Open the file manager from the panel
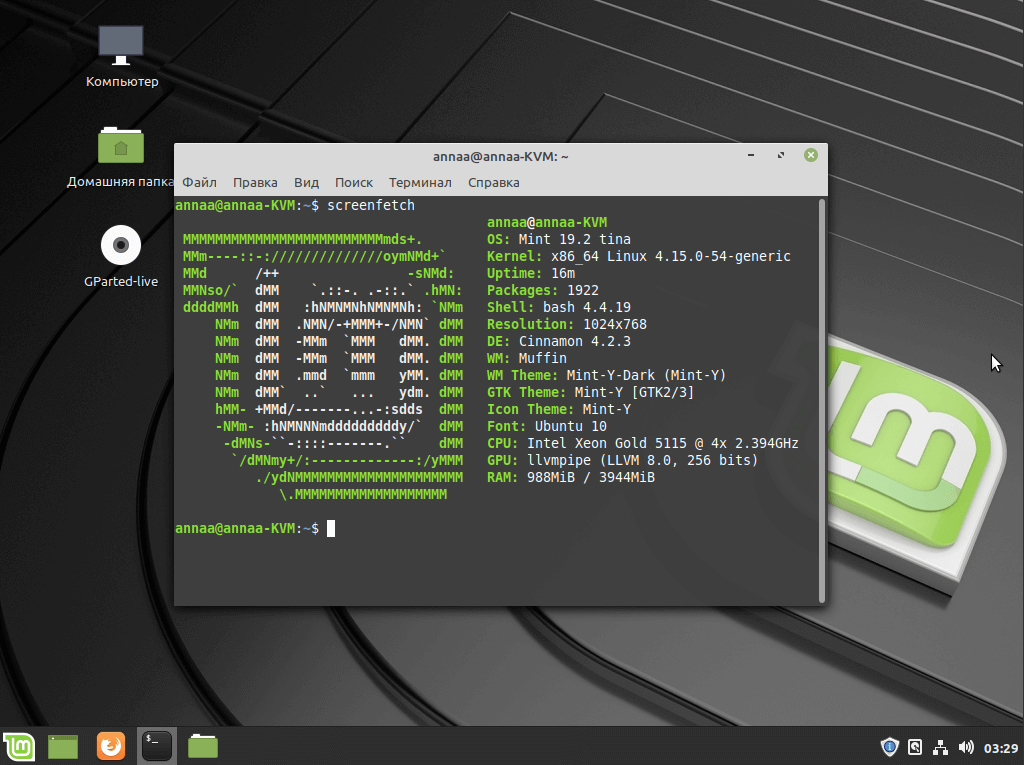The width and height of the screenshot is (1024, 765). (202, 746)
